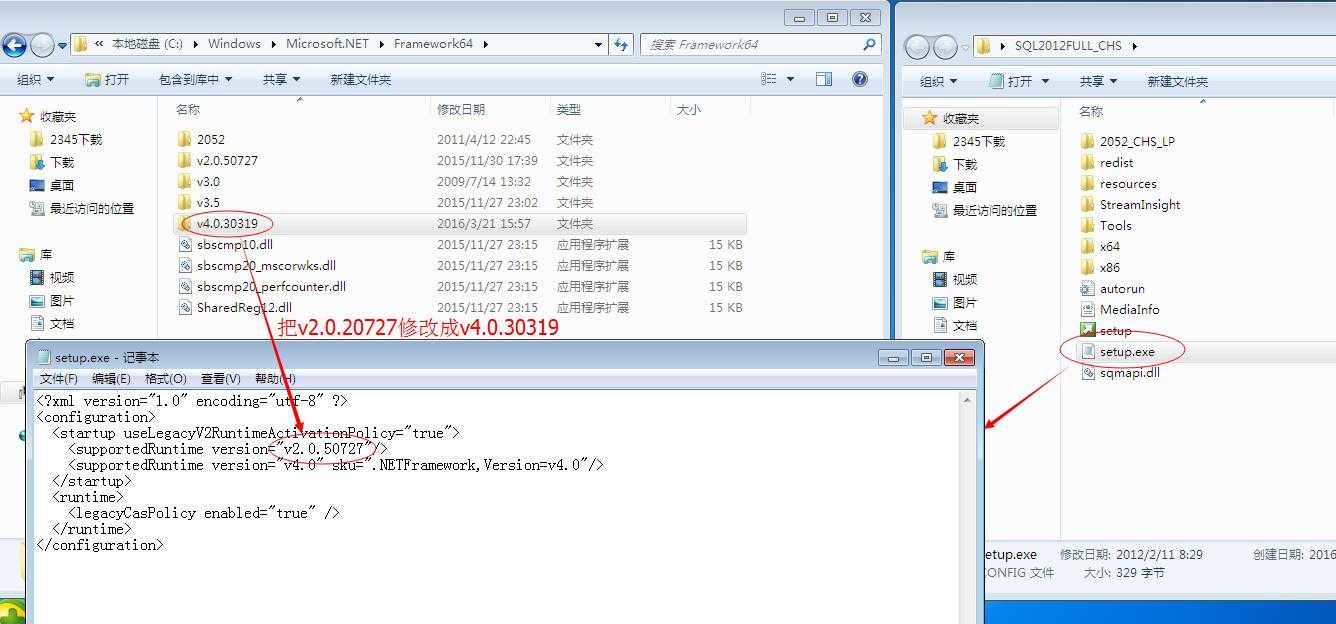This screenshot has height=624, width=1336.
Task: Open 共享 dropdown in SQL2012FULL_CHS window
Action: (1098, 81)
